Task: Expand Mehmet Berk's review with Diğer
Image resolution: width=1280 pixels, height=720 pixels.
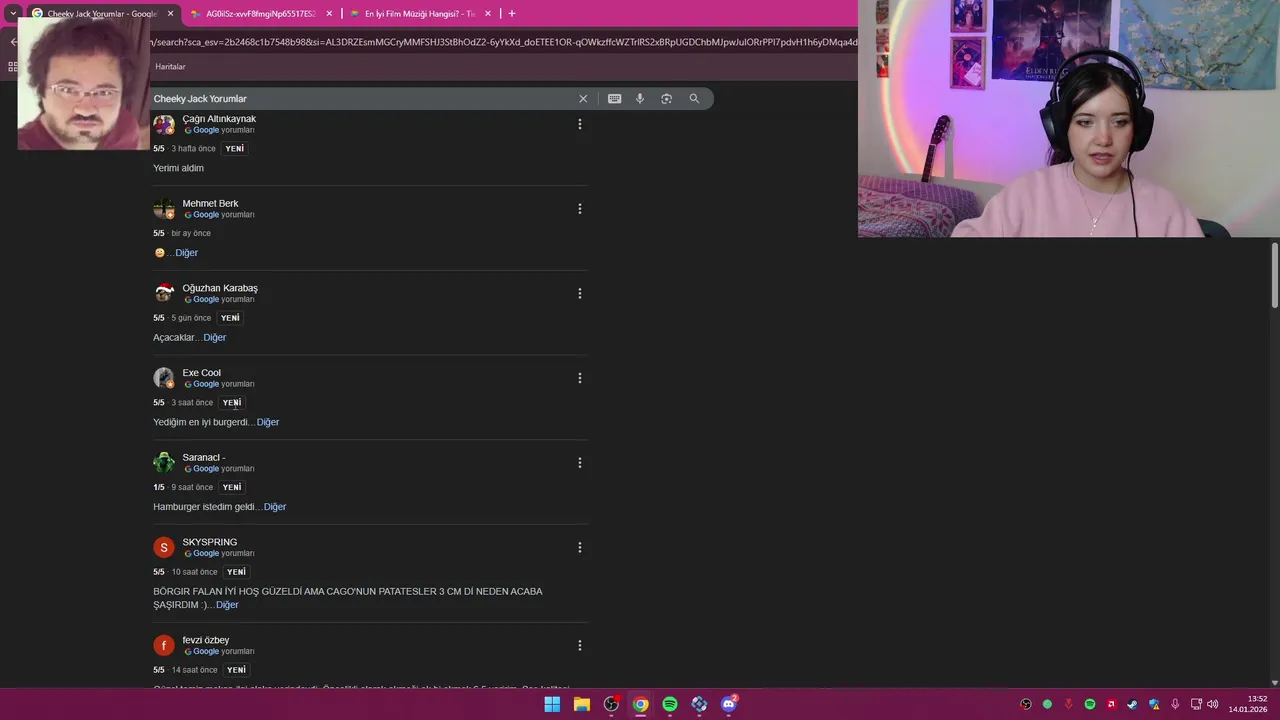Action: [x=187, y=253]
